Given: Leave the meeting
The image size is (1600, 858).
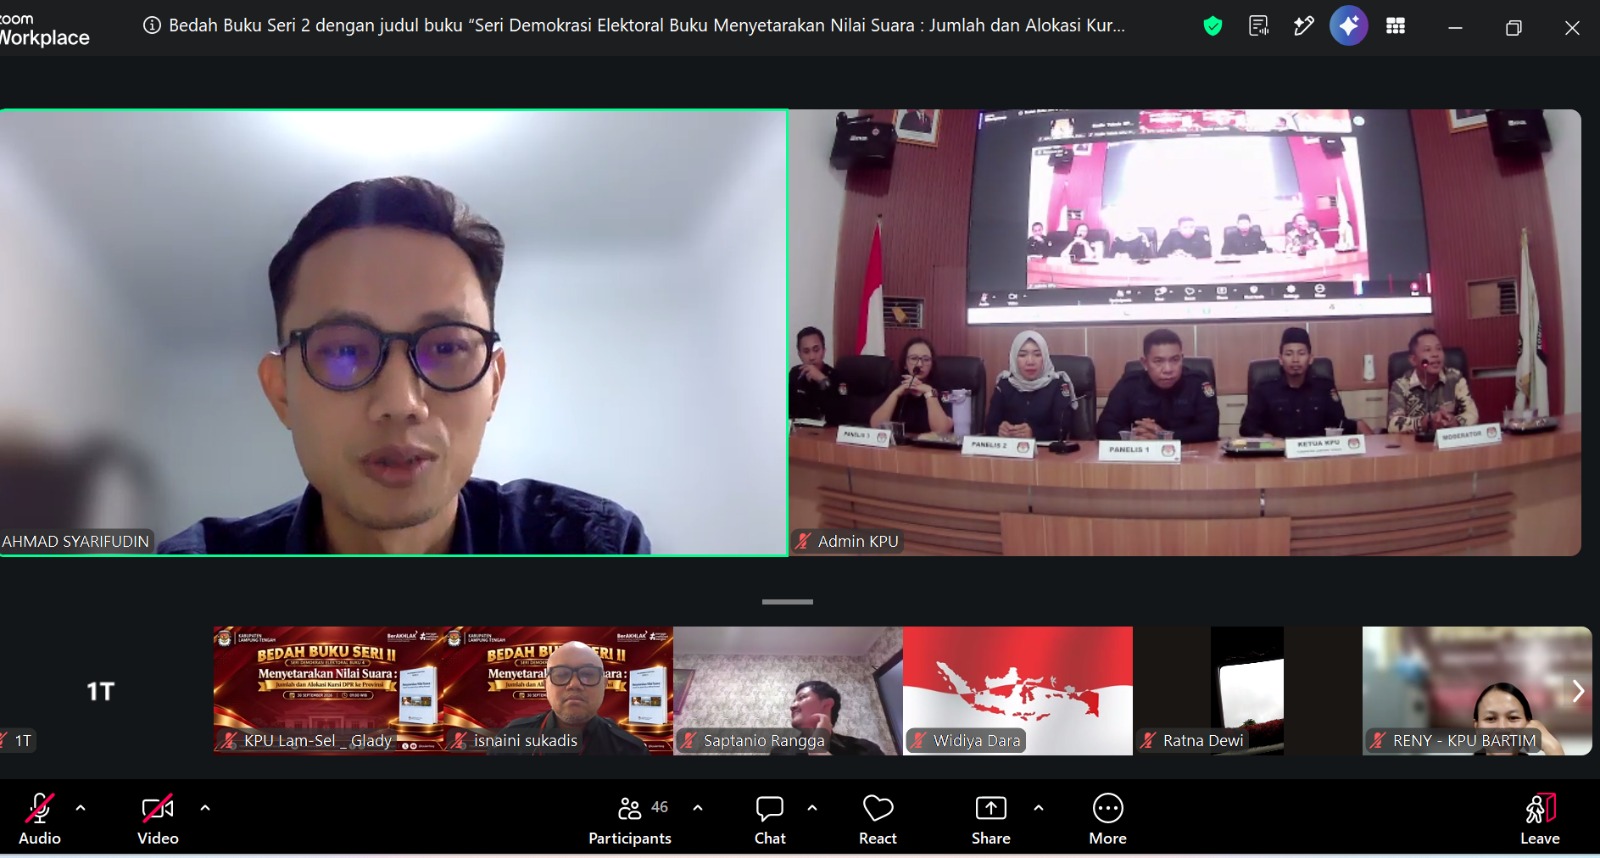Looking at the screenshot, I should tap(1540, 819).
